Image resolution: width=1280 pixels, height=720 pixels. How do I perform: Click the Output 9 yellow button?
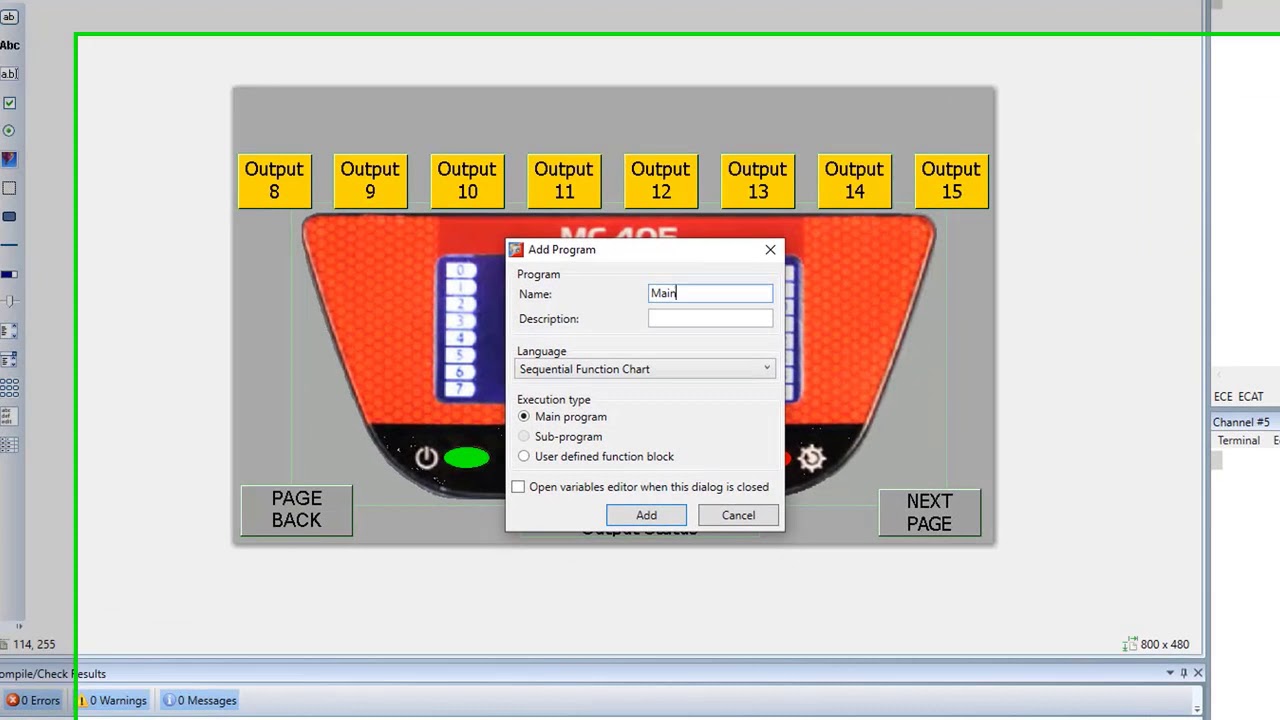click(x=370, y=180)
